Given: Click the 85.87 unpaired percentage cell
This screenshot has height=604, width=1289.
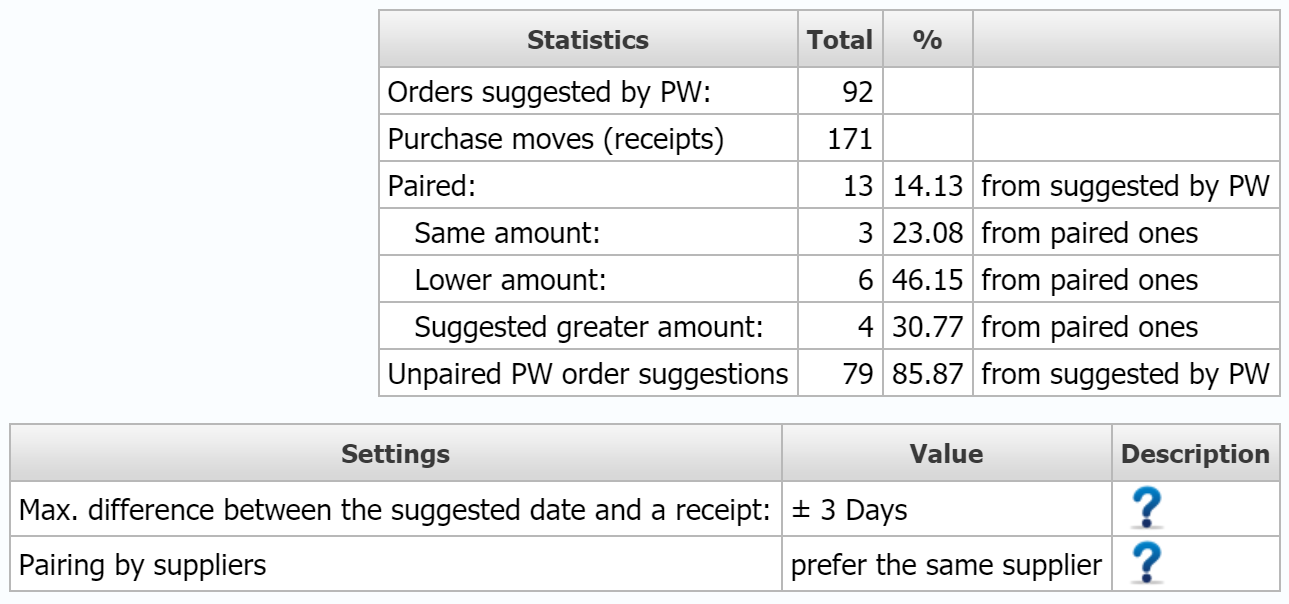Looking at the screenshot, I should coord(927,374).
